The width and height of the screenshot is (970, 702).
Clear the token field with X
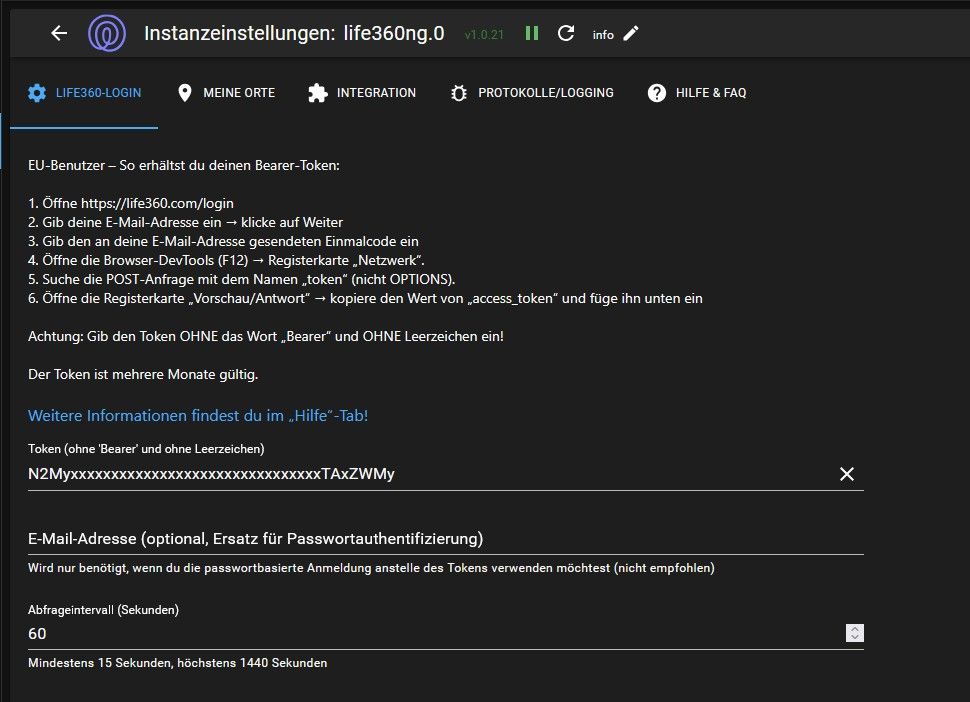[847, 474]
